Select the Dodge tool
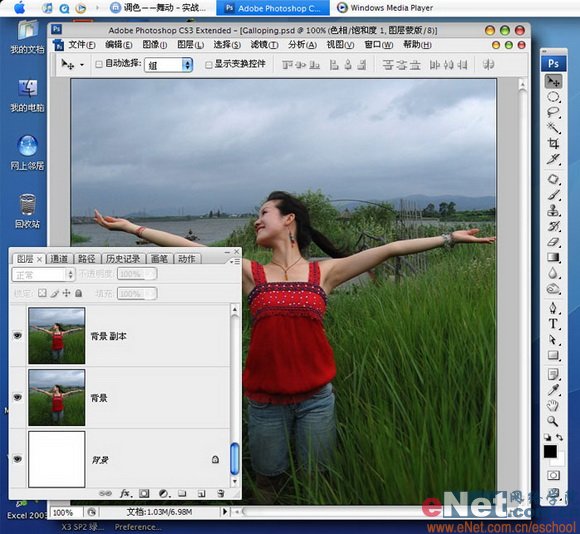Viewport: 580px width, 534px height. tap(553, 289)
